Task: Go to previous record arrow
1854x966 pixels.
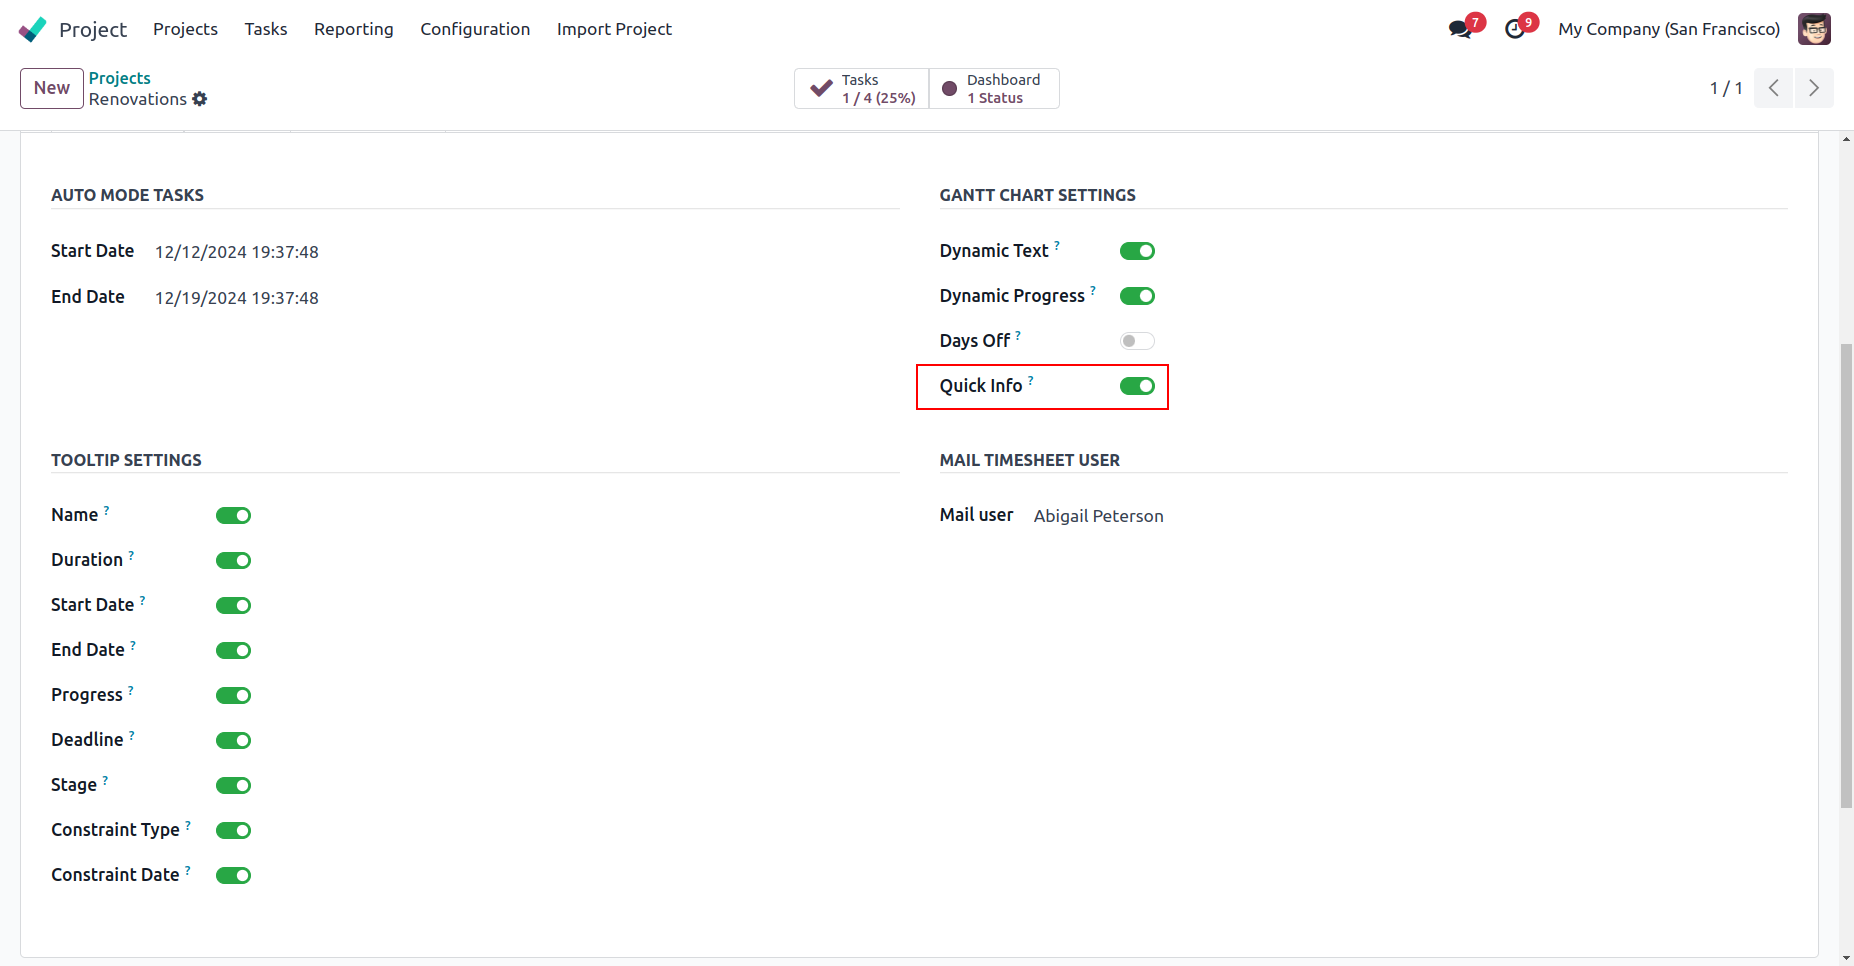Action: pyautogui.click(x=1774, y=88)
